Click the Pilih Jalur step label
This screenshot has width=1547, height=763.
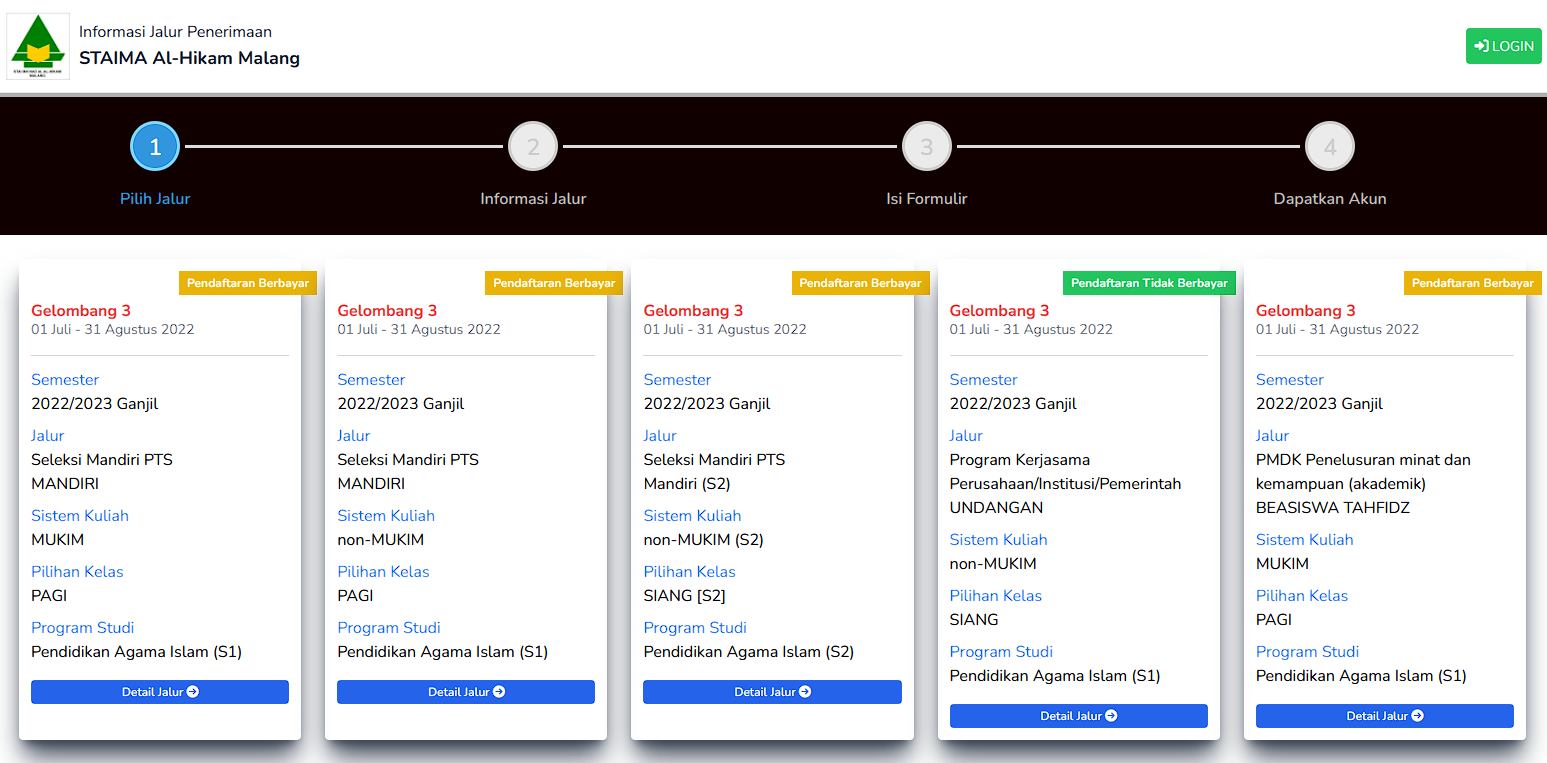click(x=155, y=199)
